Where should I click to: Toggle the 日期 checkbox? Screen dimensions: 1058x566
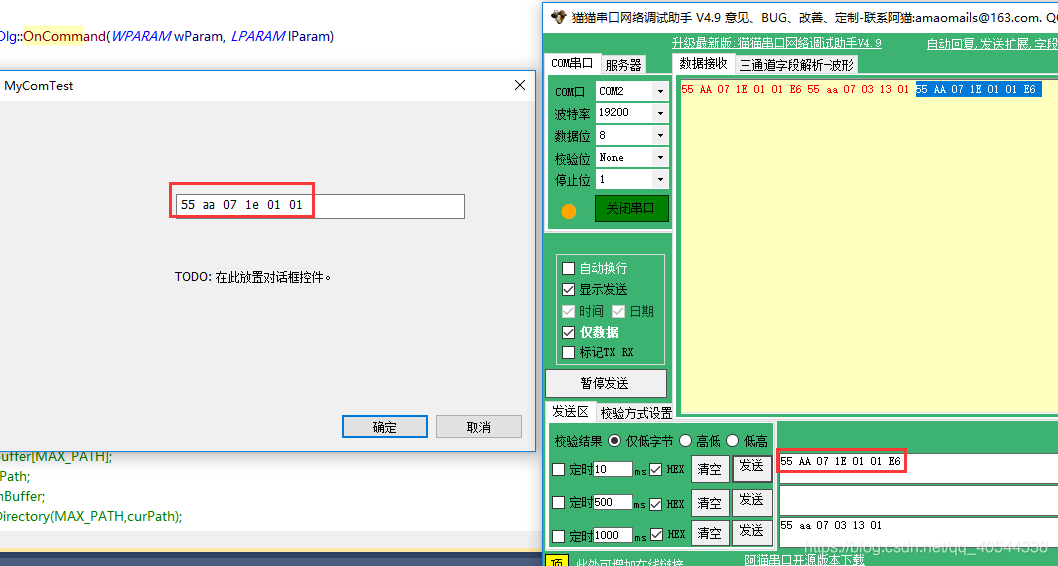point(618,311)
